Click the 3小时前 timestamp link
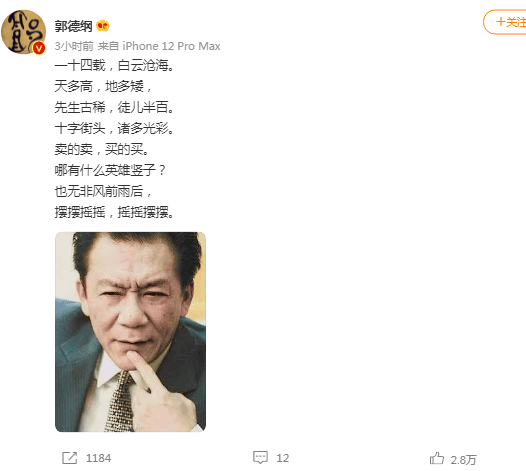 74,46
